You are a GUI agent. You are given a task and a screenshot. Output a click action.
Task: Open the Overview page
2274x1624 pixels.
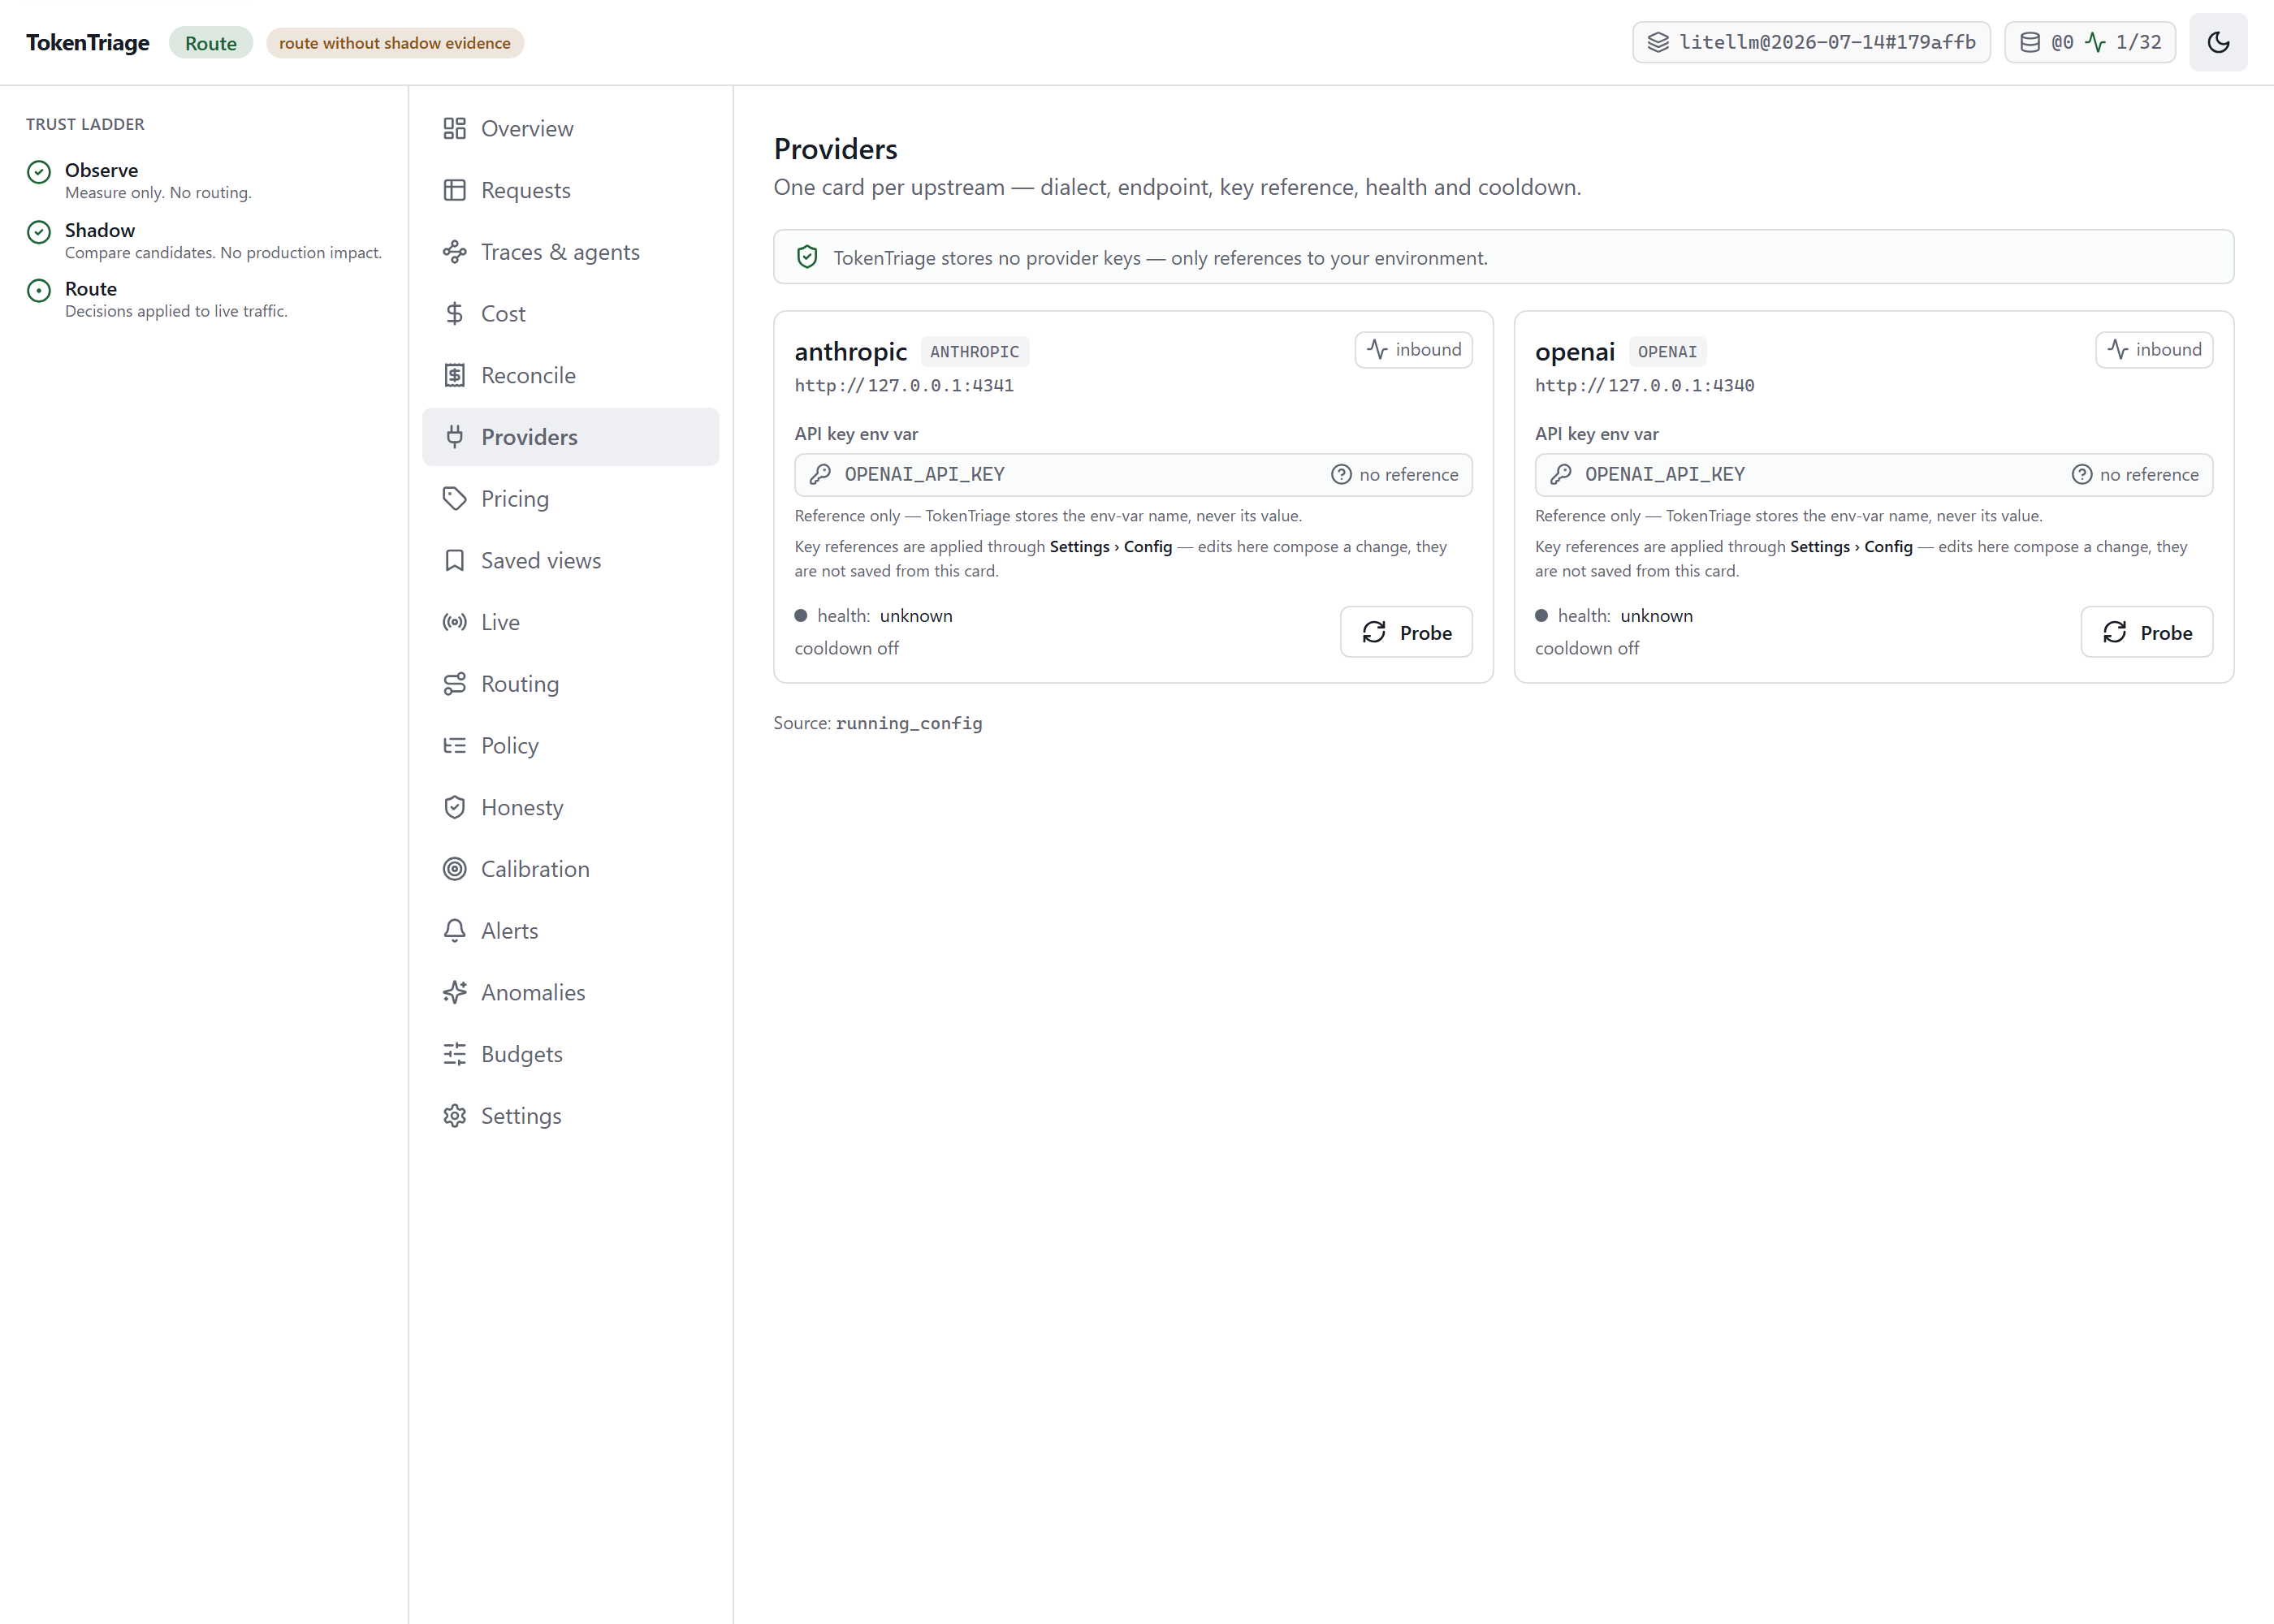pyautogui.click(x=570, y=128)
